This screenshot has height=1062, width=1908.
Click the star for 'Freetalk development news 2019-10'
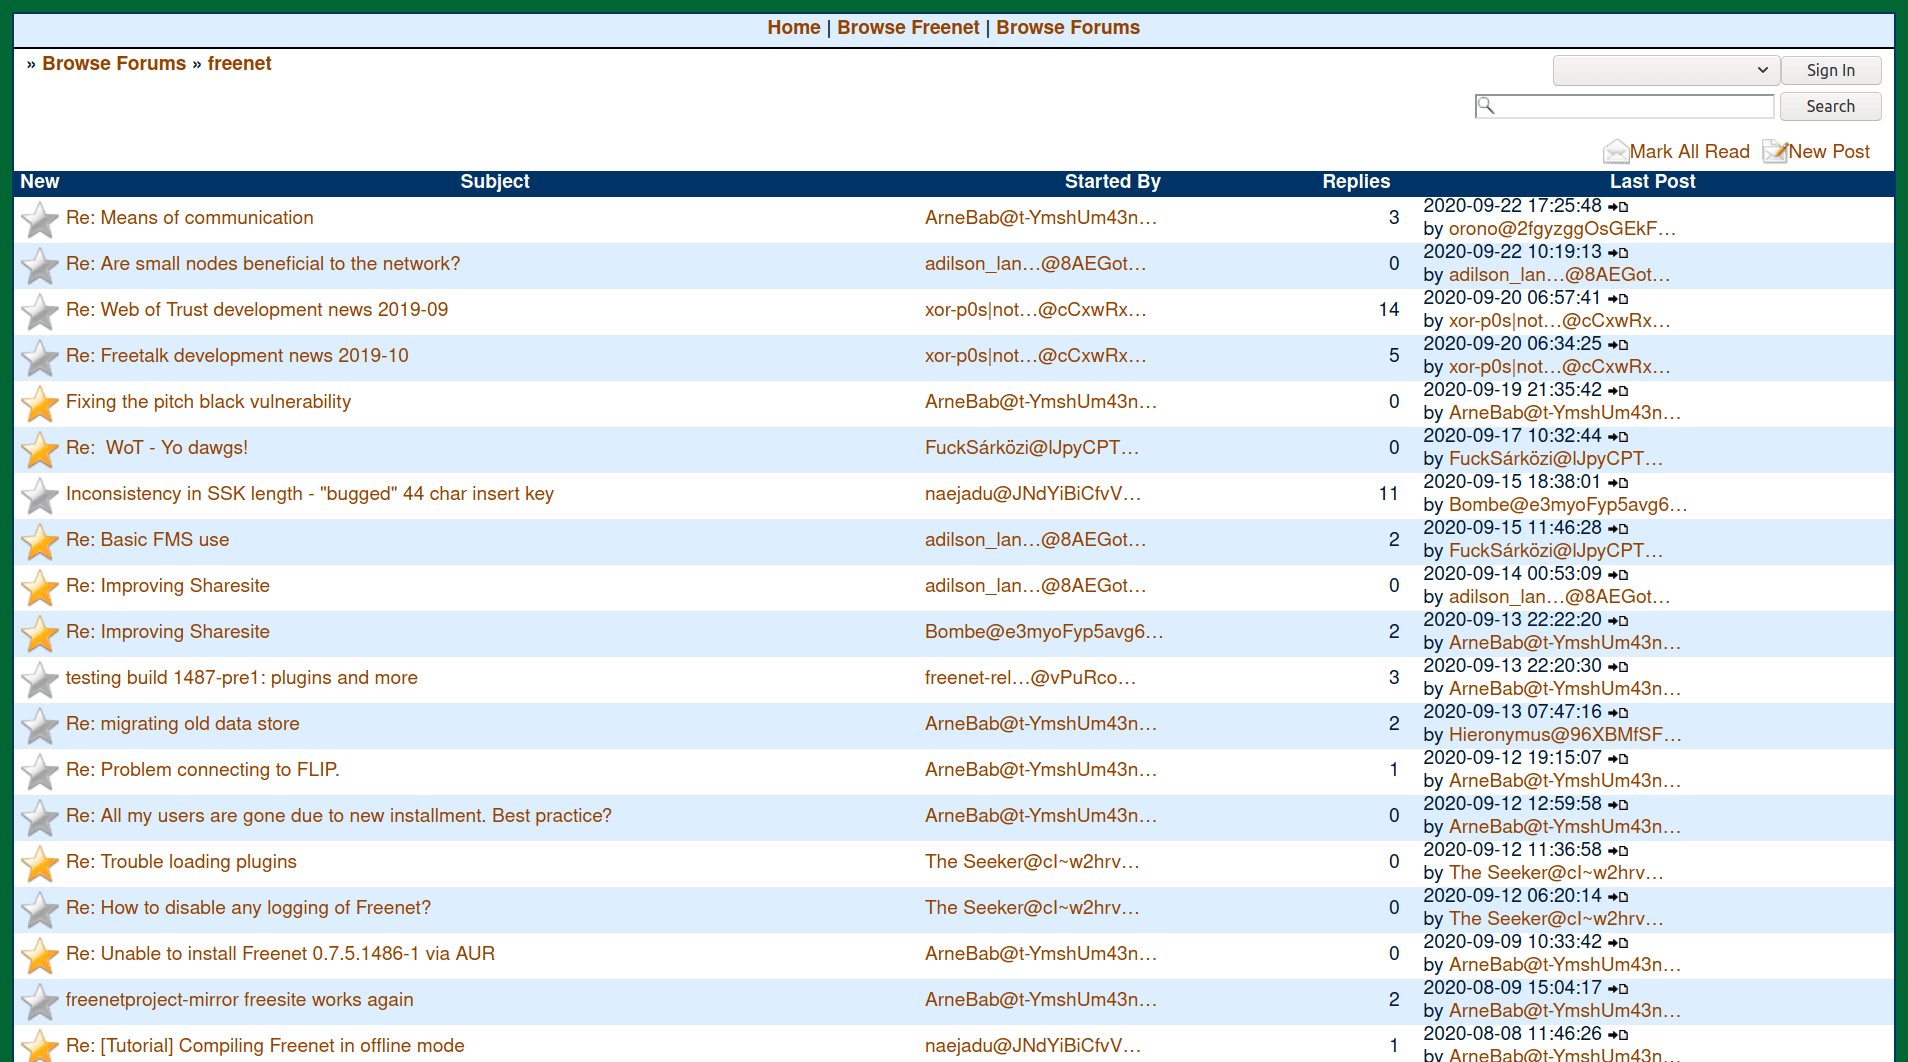pos(40,358)
